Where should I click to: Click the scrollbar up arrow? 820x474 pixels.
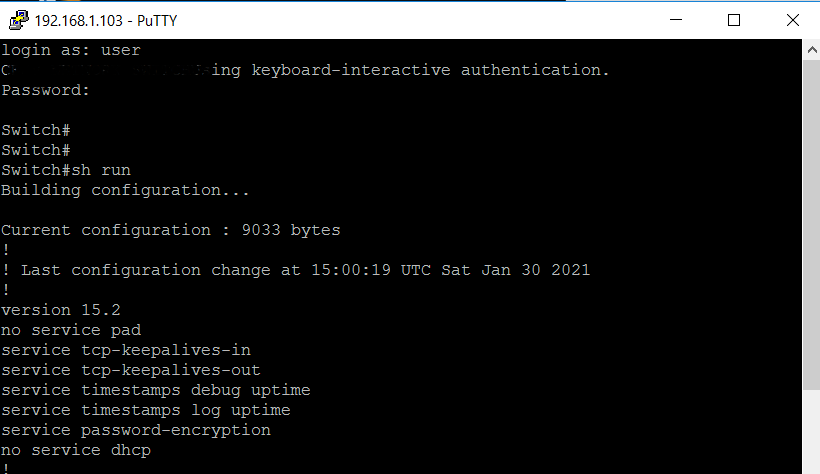click(x=812, y=50)
